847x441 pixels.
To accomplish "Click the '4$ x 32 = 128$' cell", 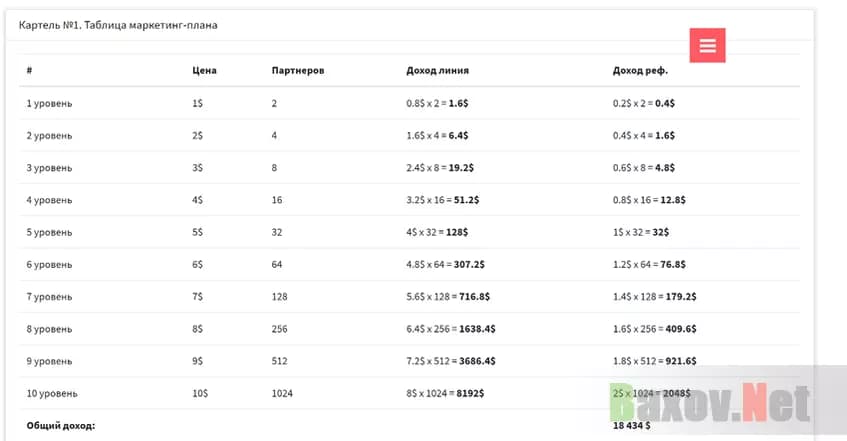I will [437, 232].
